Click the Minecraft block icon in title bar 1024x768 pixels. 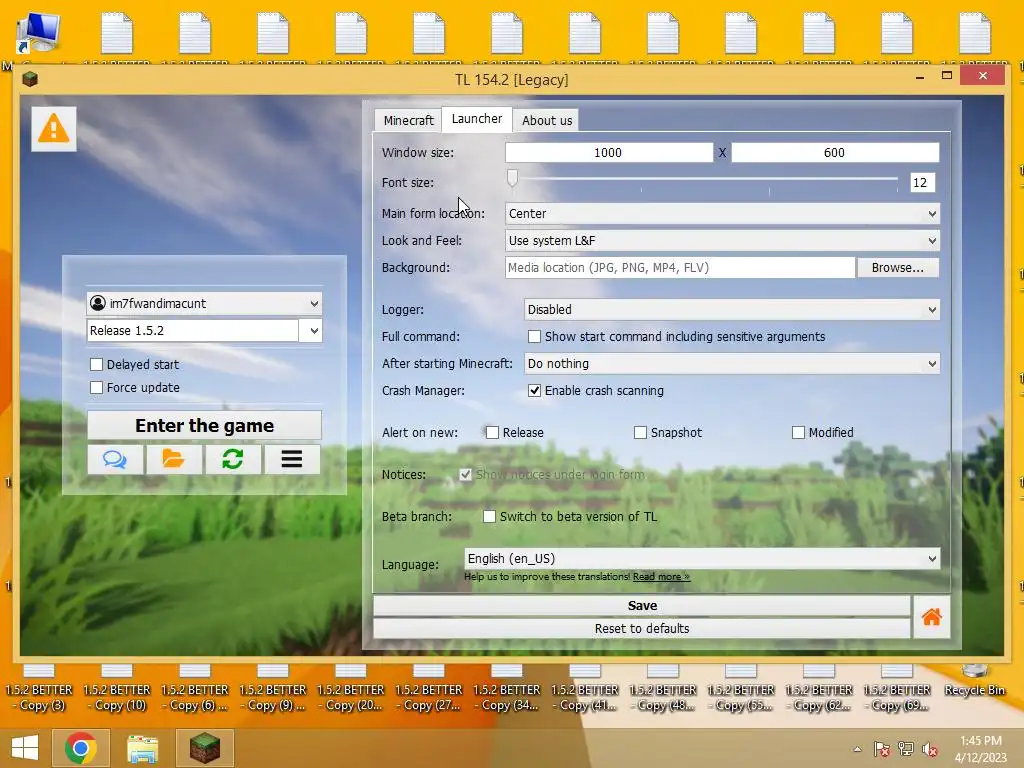point(30,80)
